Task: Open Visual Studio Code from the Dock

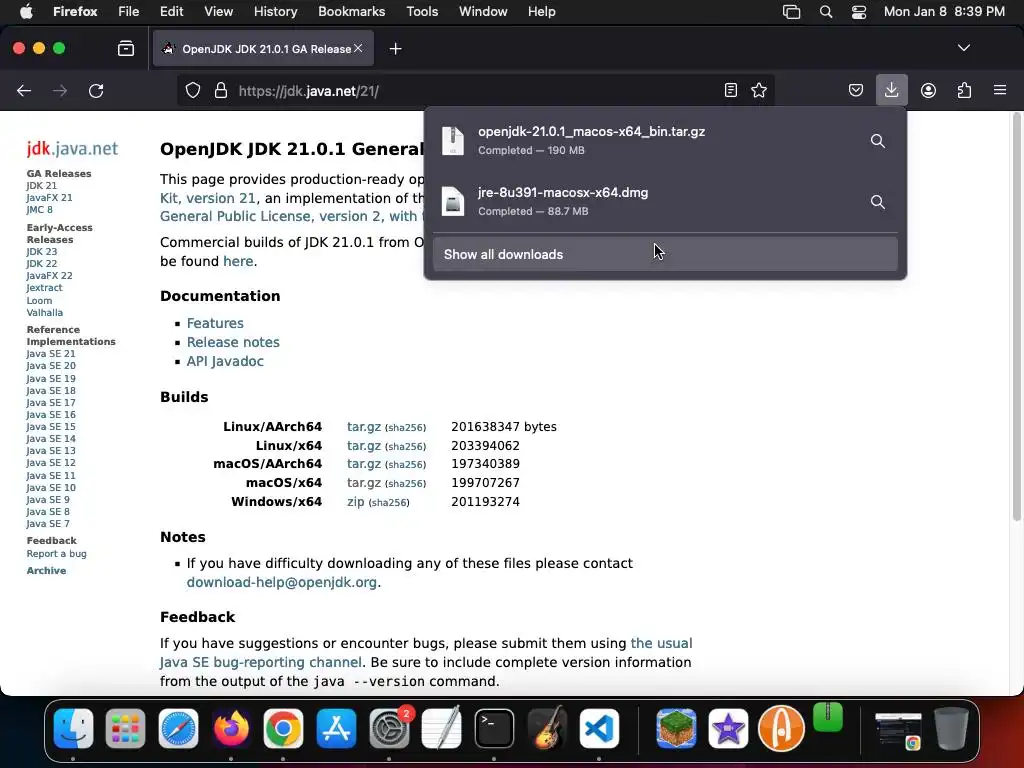Action: click(x=599, y=728)
